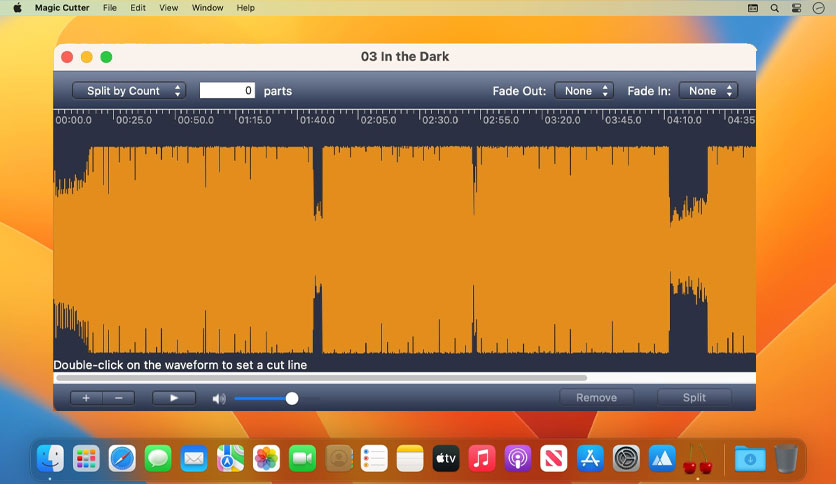Launch Safari from the Dock
The width and height of the screenshot is (836, 484).
tap(122, 458)
